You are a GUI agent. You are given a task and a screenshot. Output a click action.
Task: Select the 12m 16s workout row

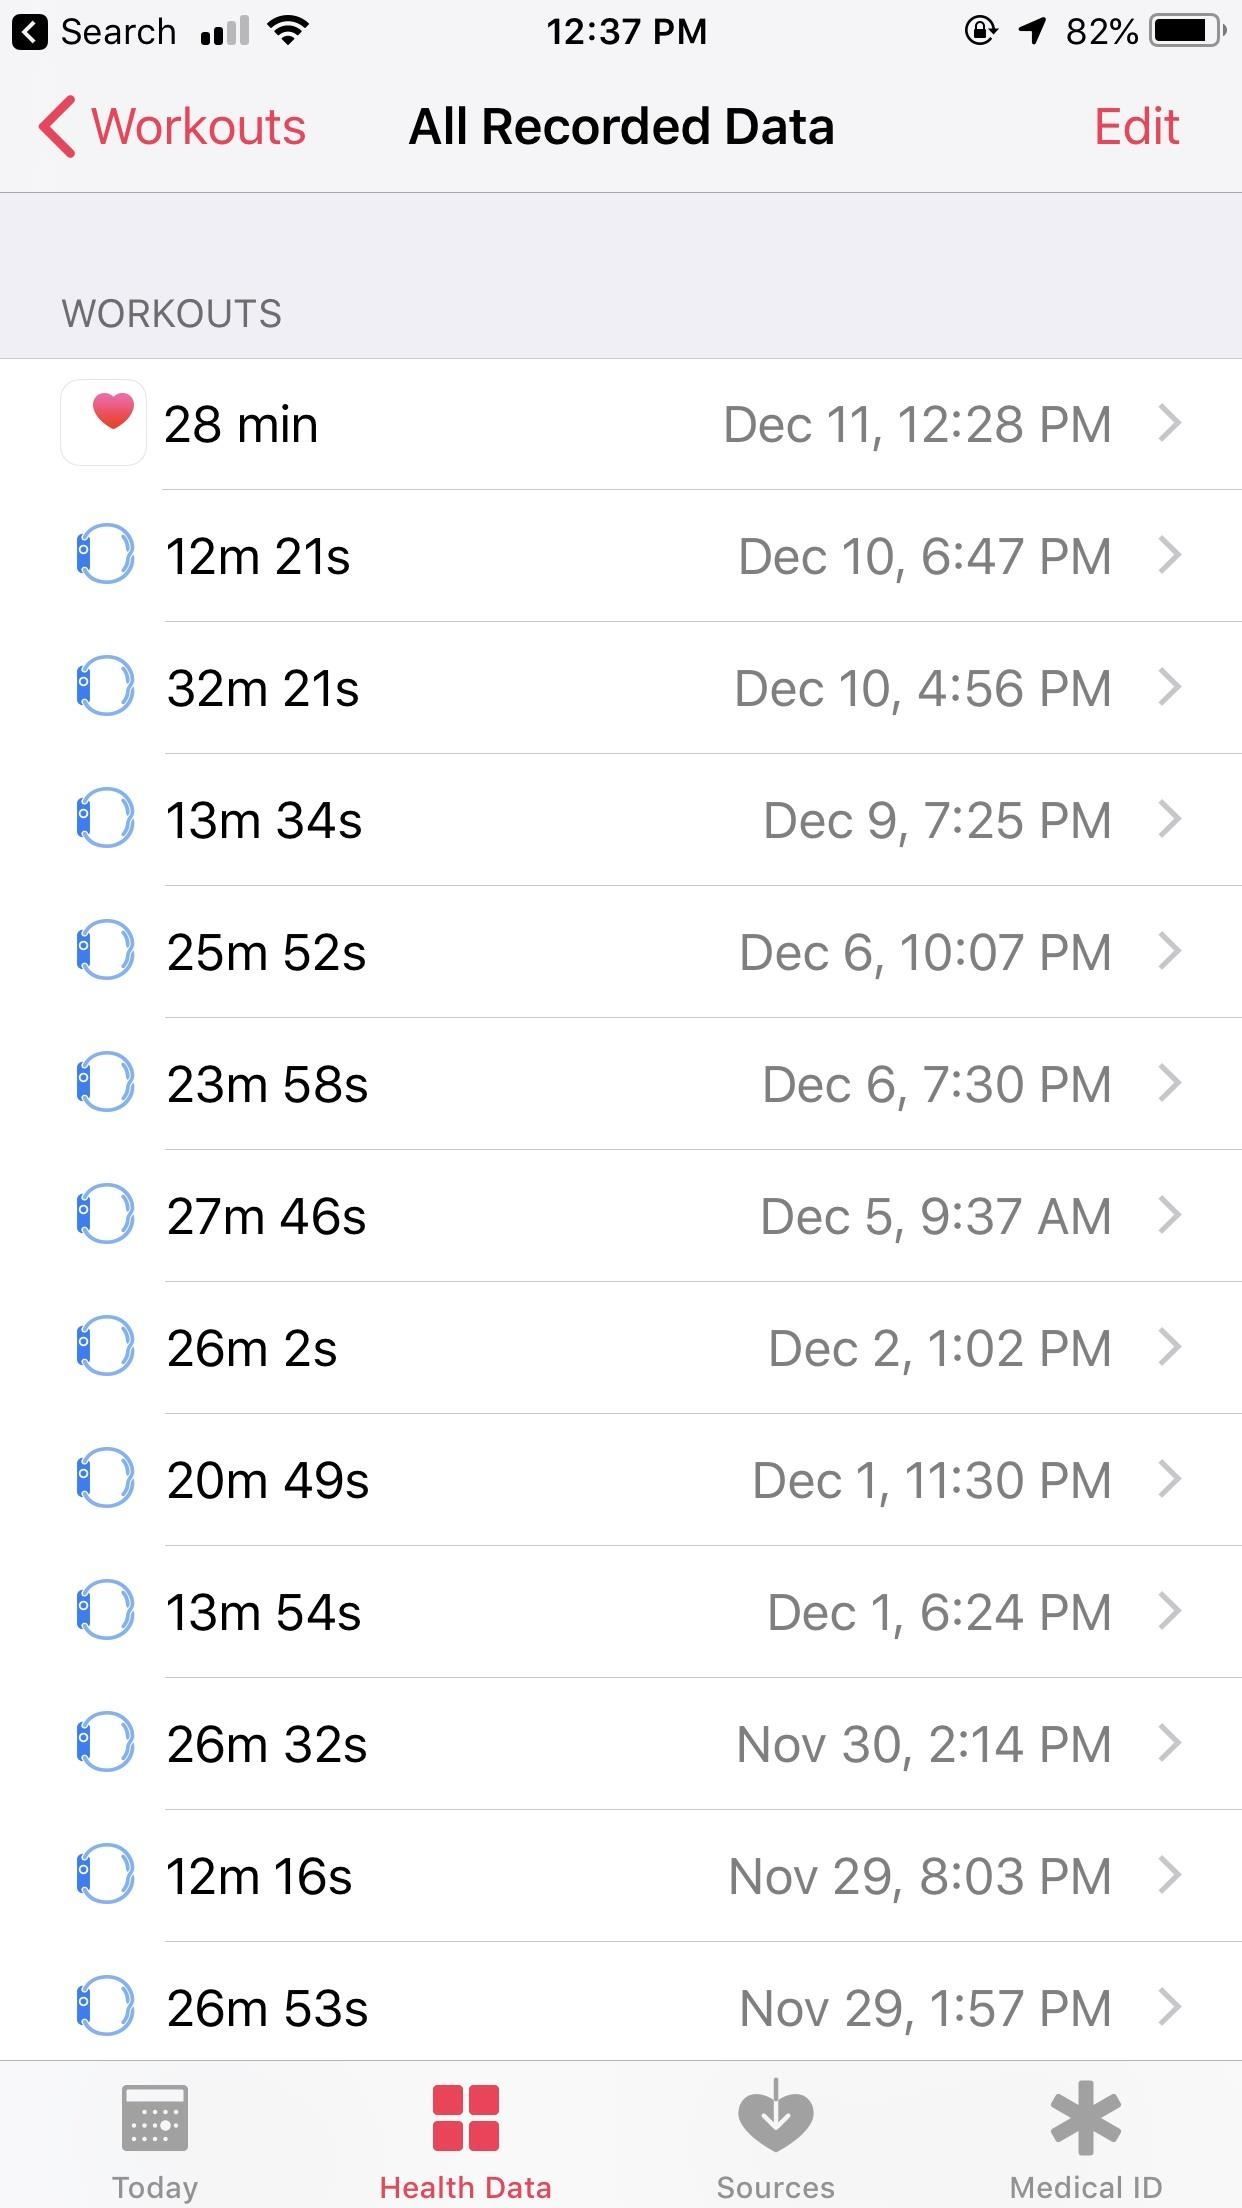coord(620,1876)
